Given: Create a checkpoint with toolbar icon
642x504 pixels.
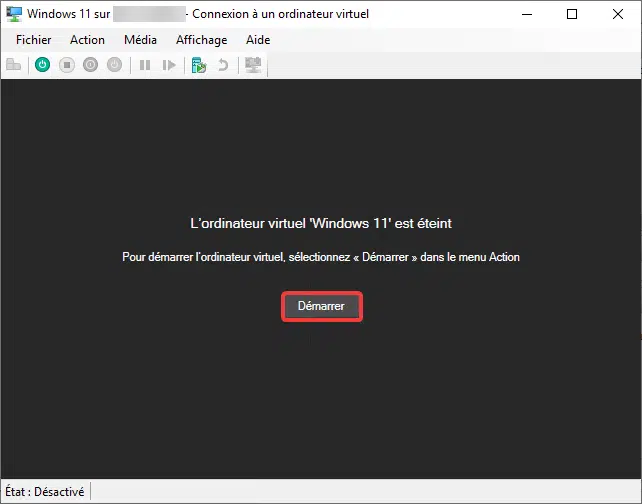Looking at the screenshot, I should (199, 65).
